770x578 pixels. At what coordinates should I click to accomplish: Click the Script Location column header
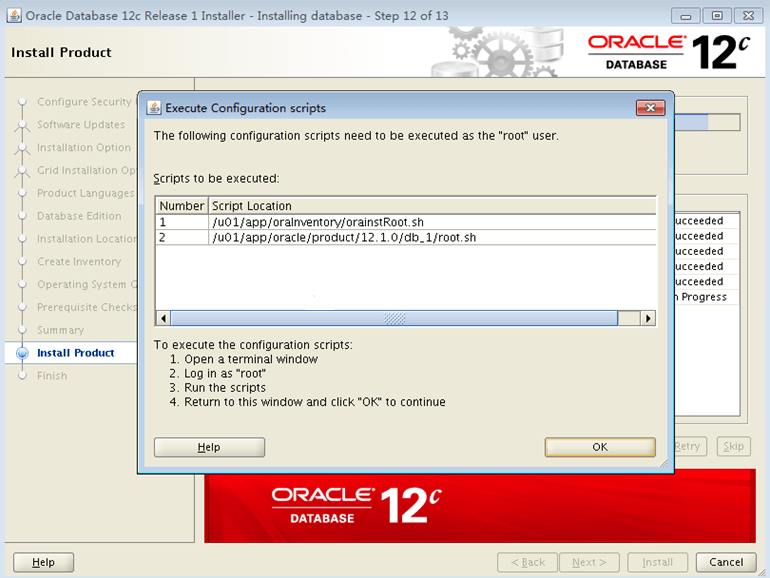pyautogui.click(x=432, y=206)
